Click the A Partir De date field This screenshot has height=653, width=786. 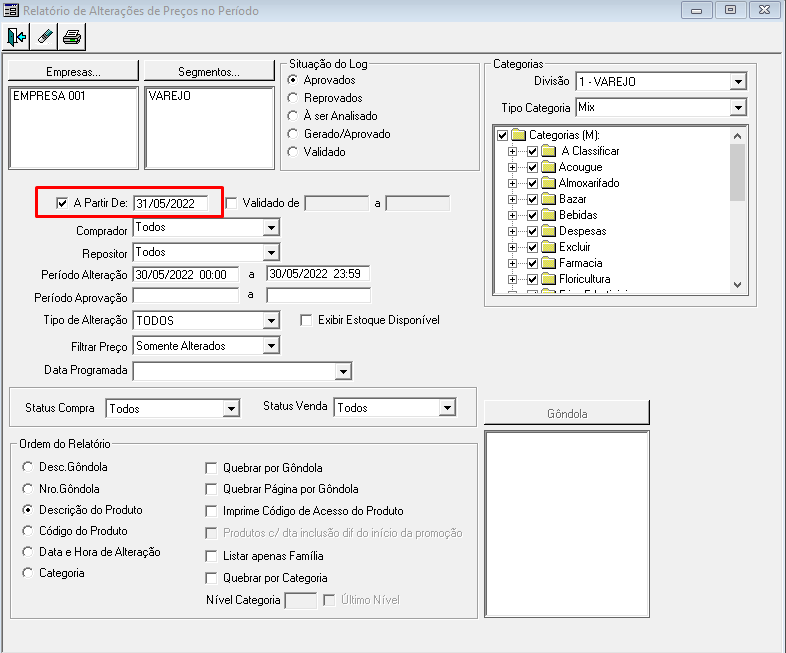(x=170, y=203)
